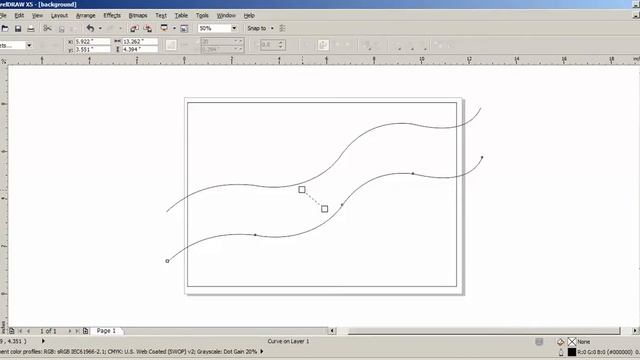Click the y position field 3.551
The image size is (640, 360).
click(x=92, y=49)
